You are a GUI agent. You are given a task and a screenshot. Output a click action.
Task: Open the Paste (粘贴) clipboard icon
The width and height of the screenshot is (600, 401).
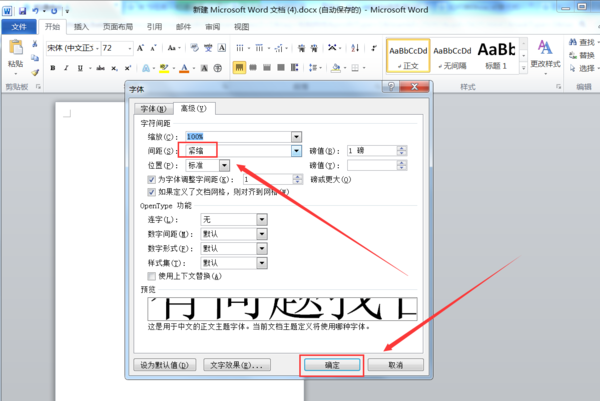16,48
